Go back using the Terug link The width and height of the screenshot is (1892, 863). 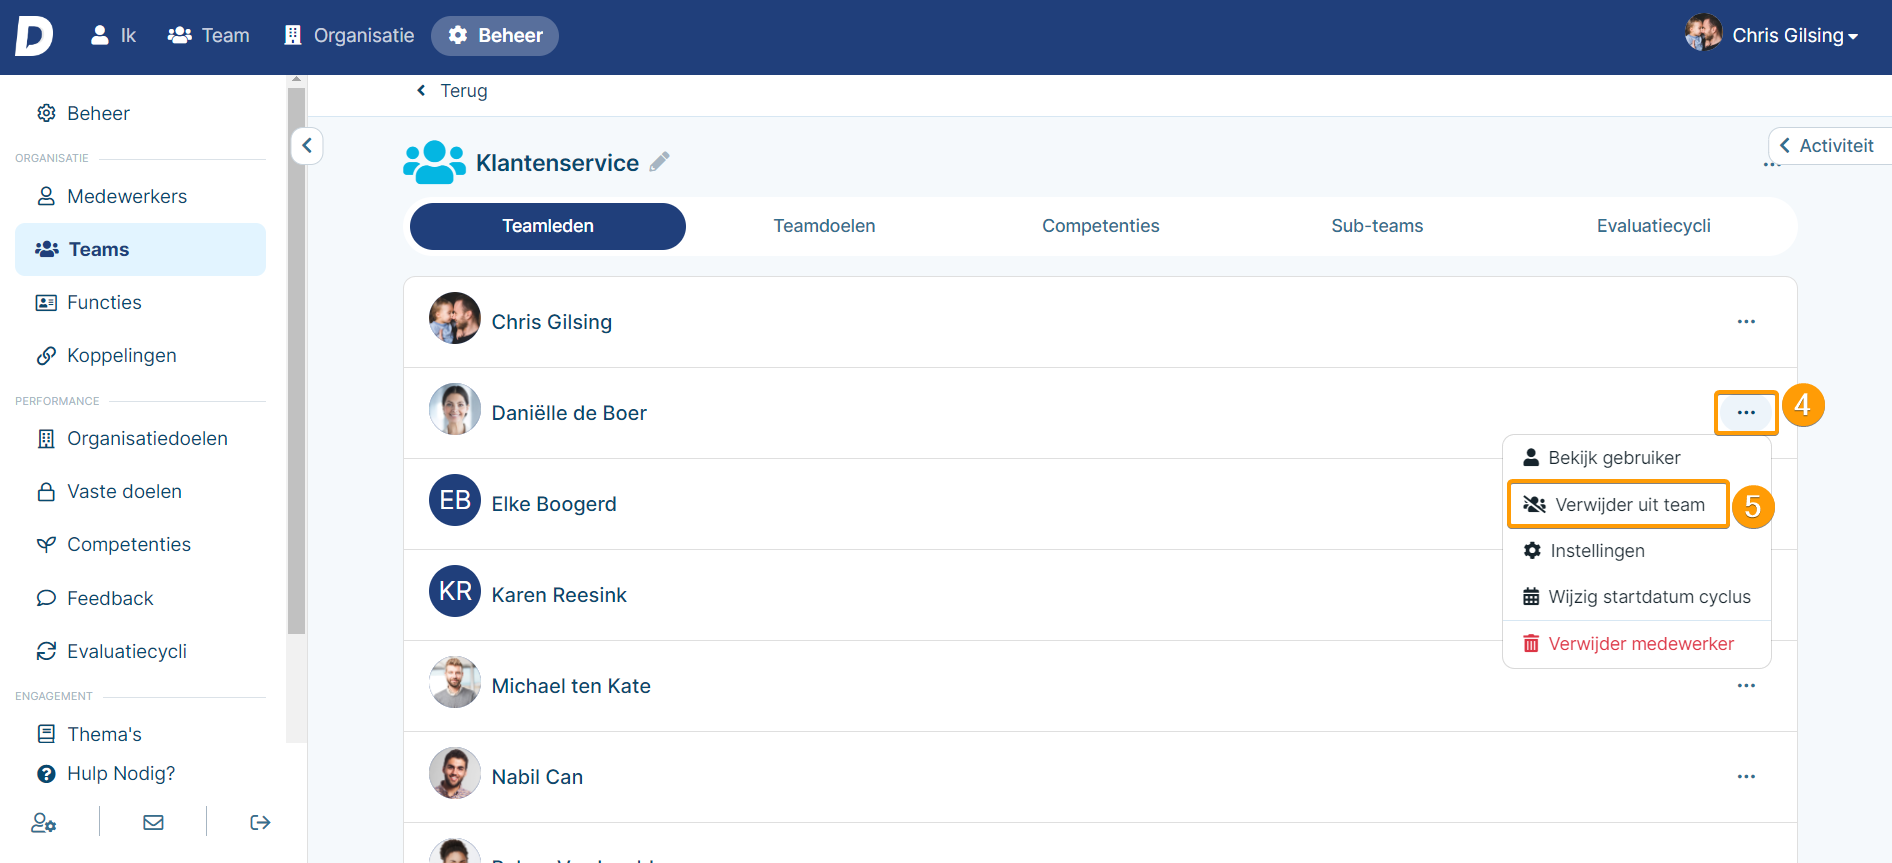[x=452, y=91]
